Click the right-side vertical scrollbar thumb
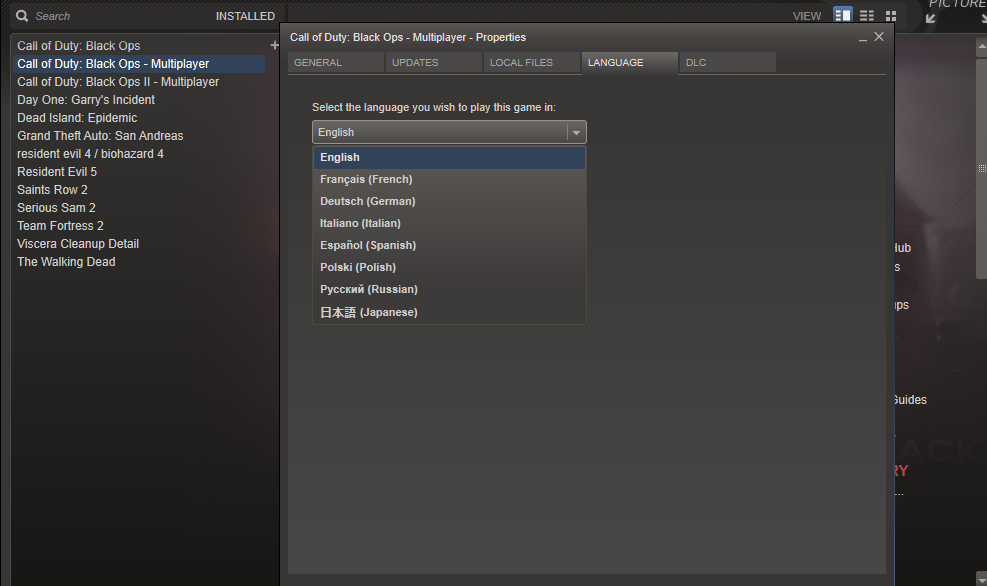Viewport: 987px width, 586px height. pos(981,169)
